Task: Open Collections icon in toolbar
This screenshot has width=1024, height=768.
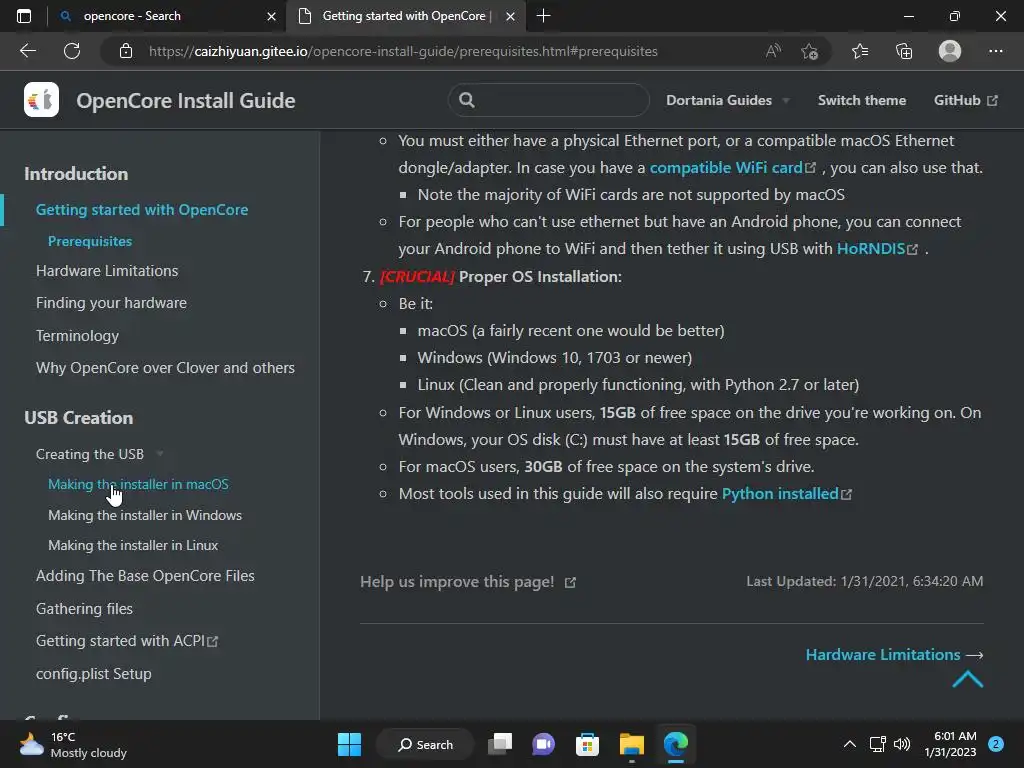Action: [904, 51]
